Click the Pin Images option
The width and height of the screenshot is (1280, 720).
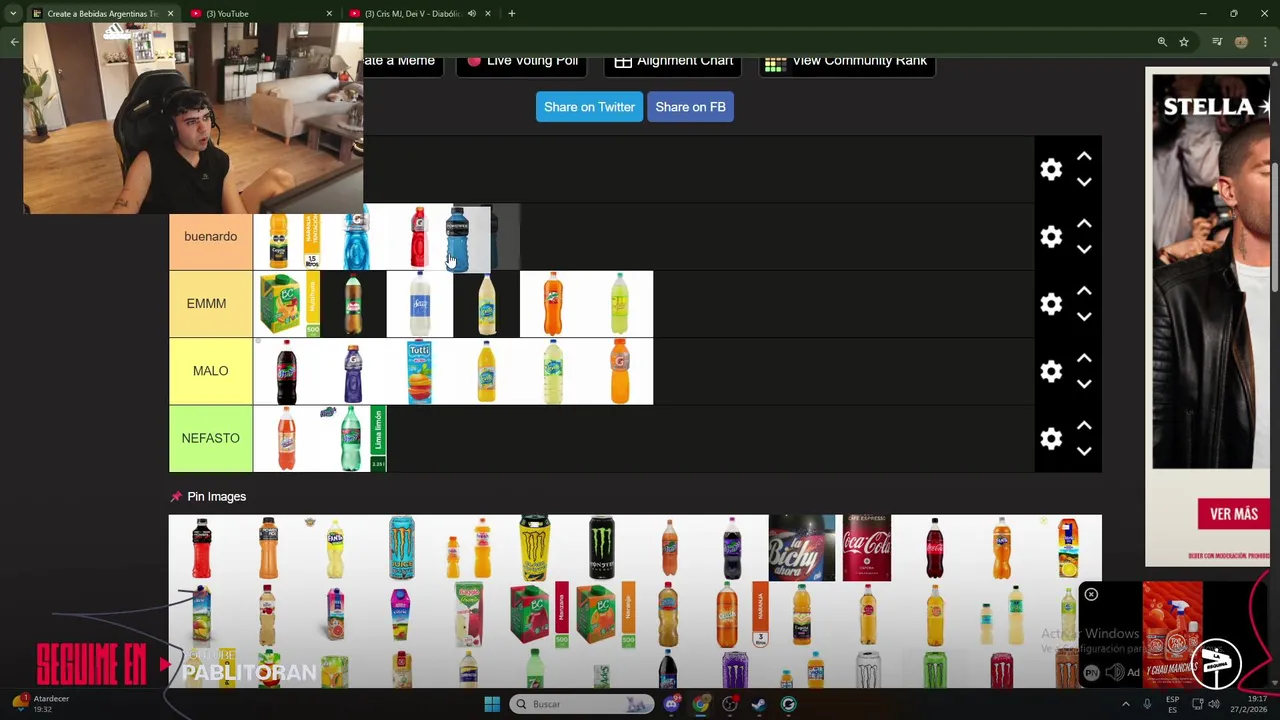pyautogui.click(x=208, y=497)
